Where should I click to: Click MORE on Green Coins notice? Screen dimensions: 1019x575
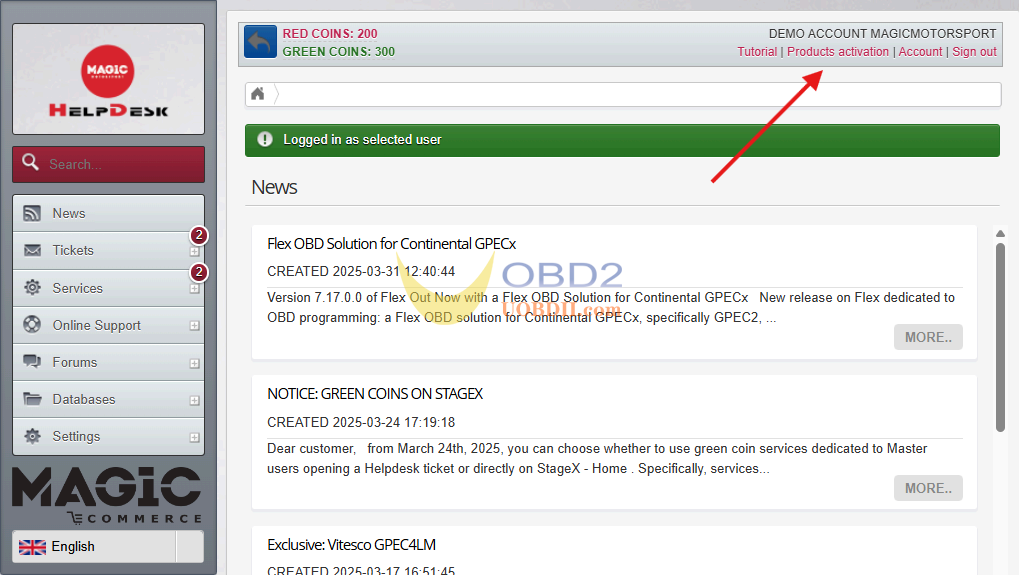click(928, 488)
